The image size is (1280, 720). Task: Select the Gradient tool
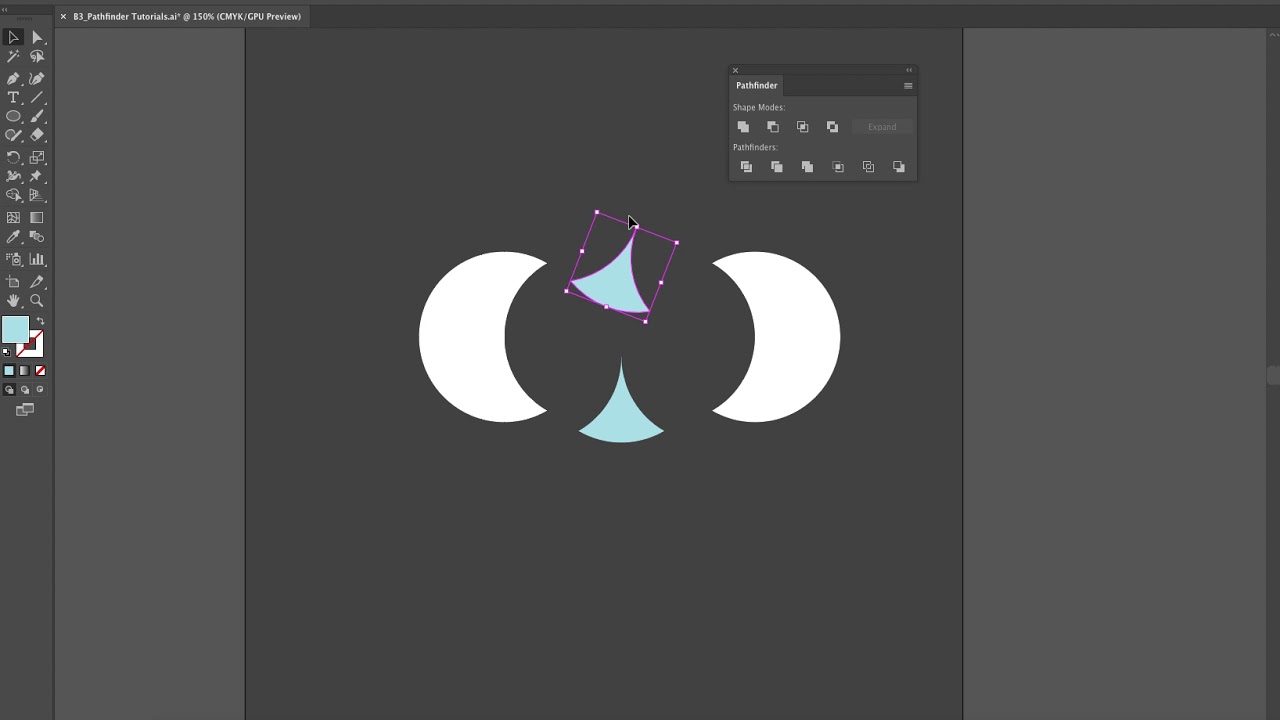coord(37,217)
